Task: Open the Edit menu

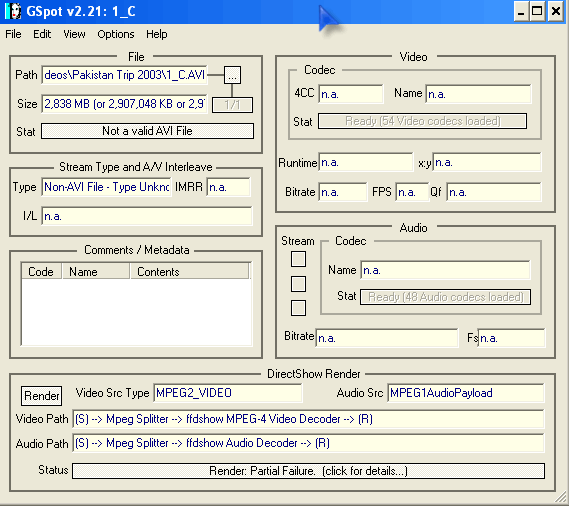Action: [42, 34]
